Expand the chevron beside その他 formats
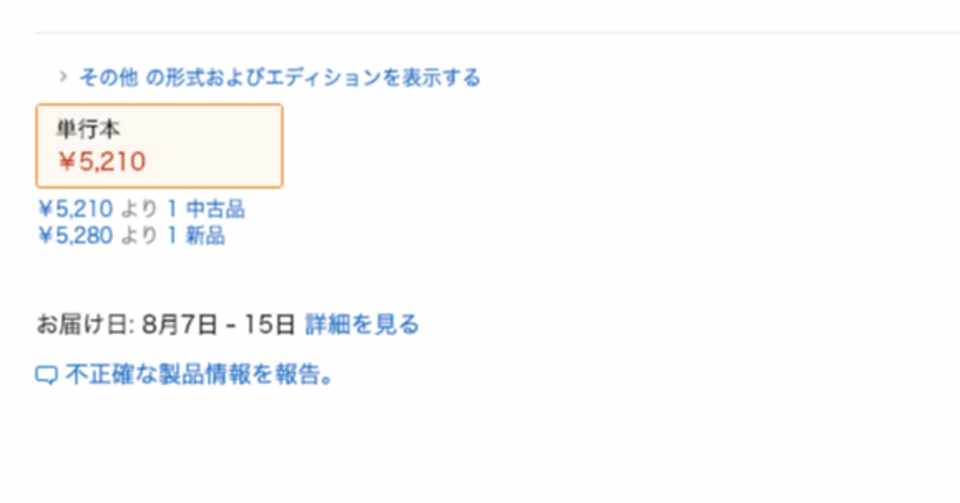 point(62,76)
